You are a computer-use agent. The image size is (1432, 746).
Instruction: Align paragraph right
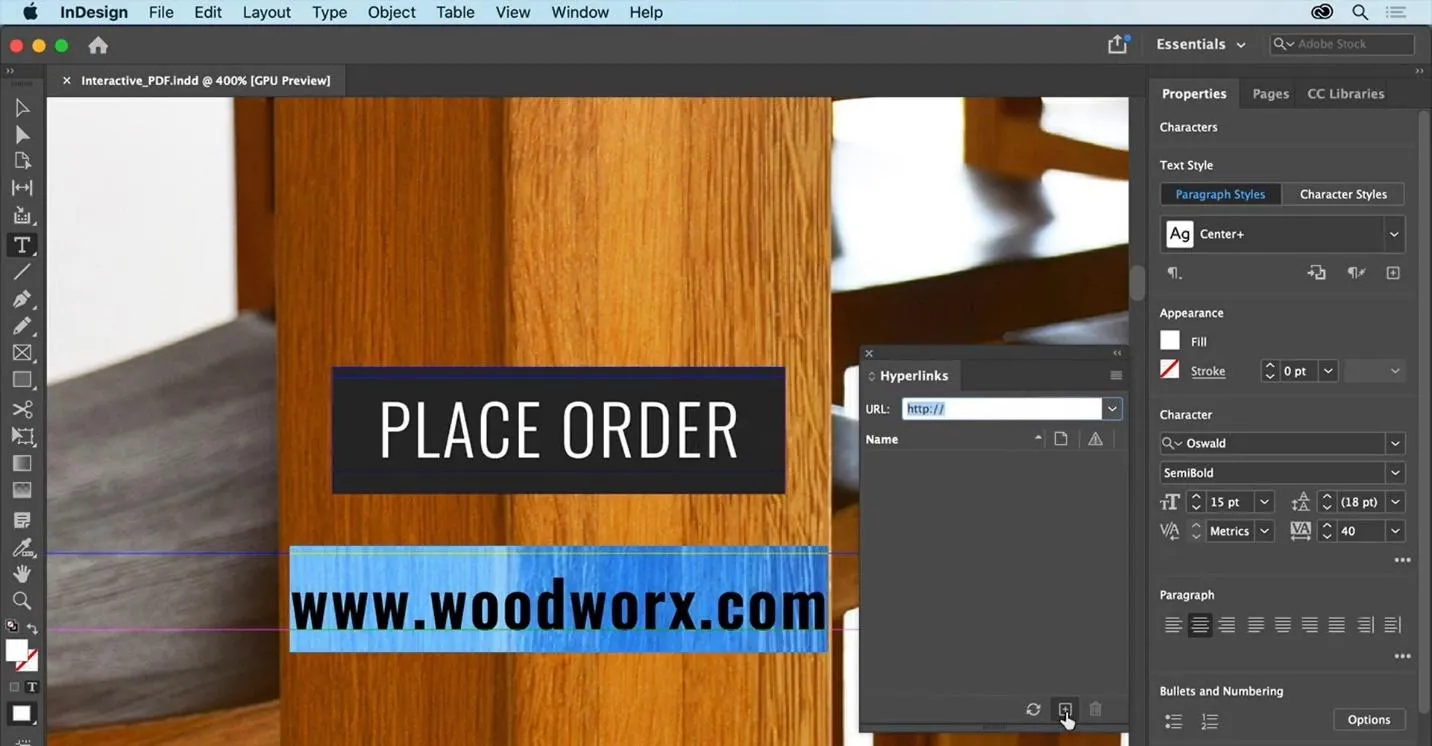1227,625
